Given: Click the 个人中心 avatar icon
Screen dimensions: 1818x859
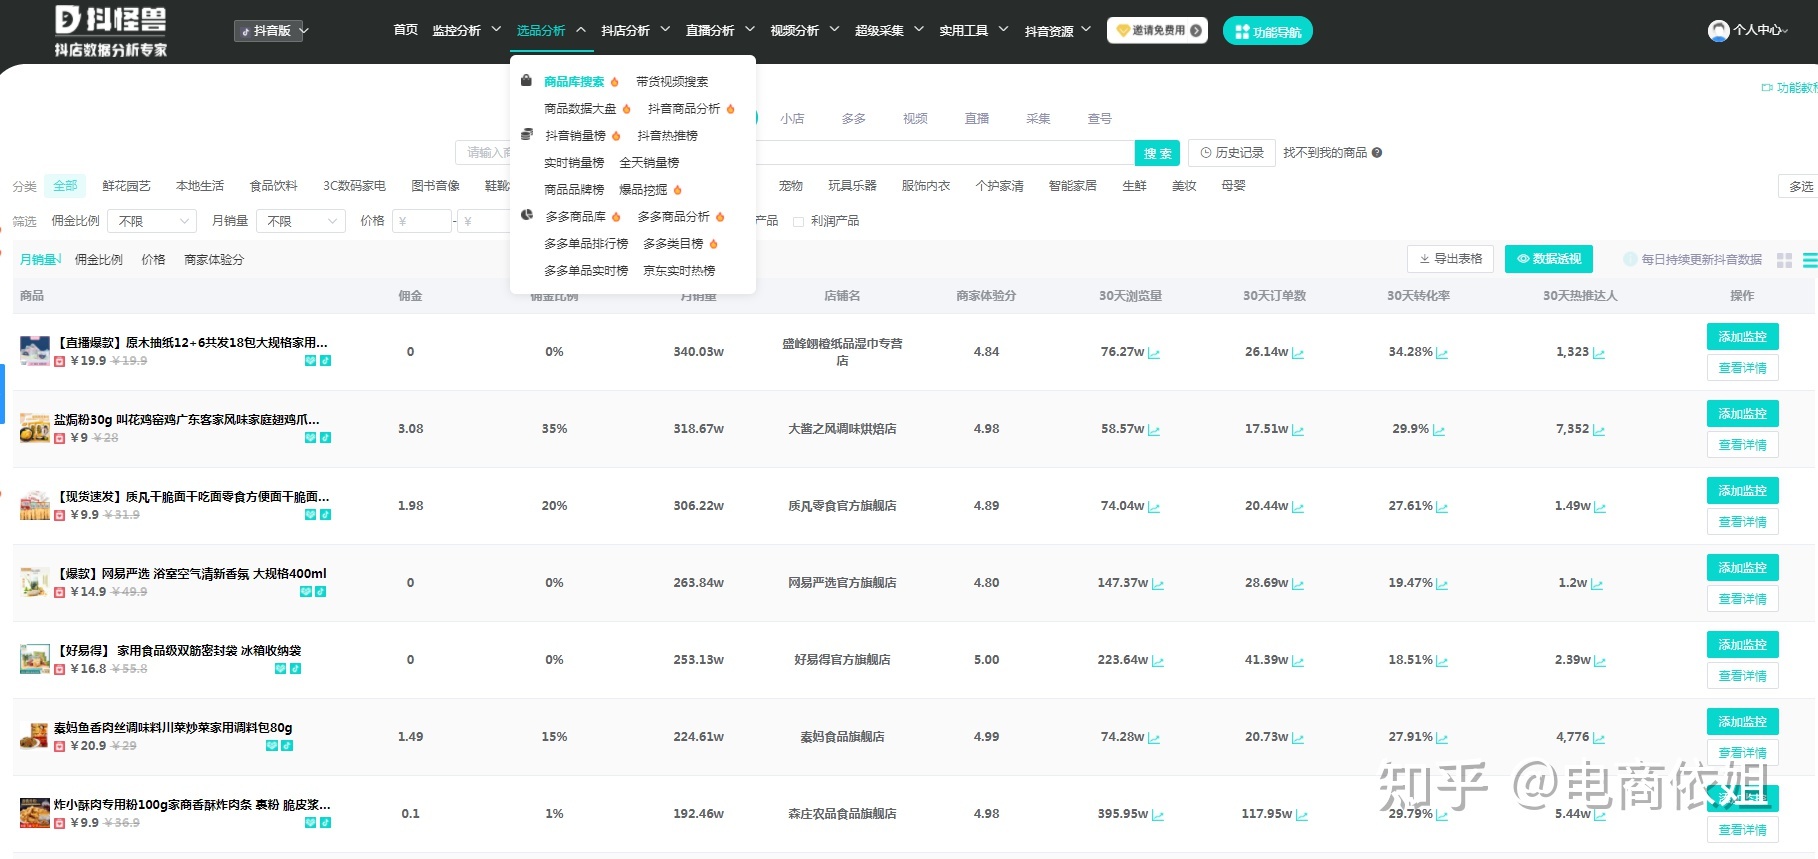Looking at the screenshot, I should 1718,31.
